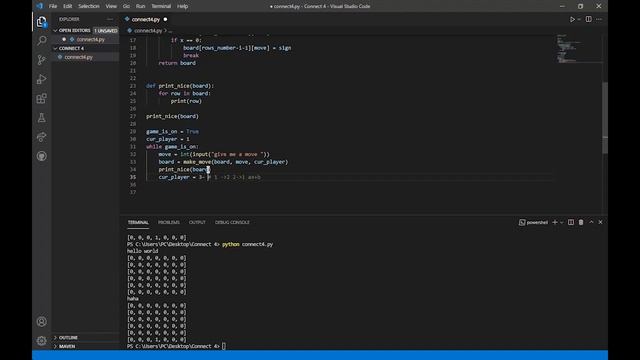Click 'while game_is_on:' on line 31
This screenshot has width=640, height=360.
172,147
